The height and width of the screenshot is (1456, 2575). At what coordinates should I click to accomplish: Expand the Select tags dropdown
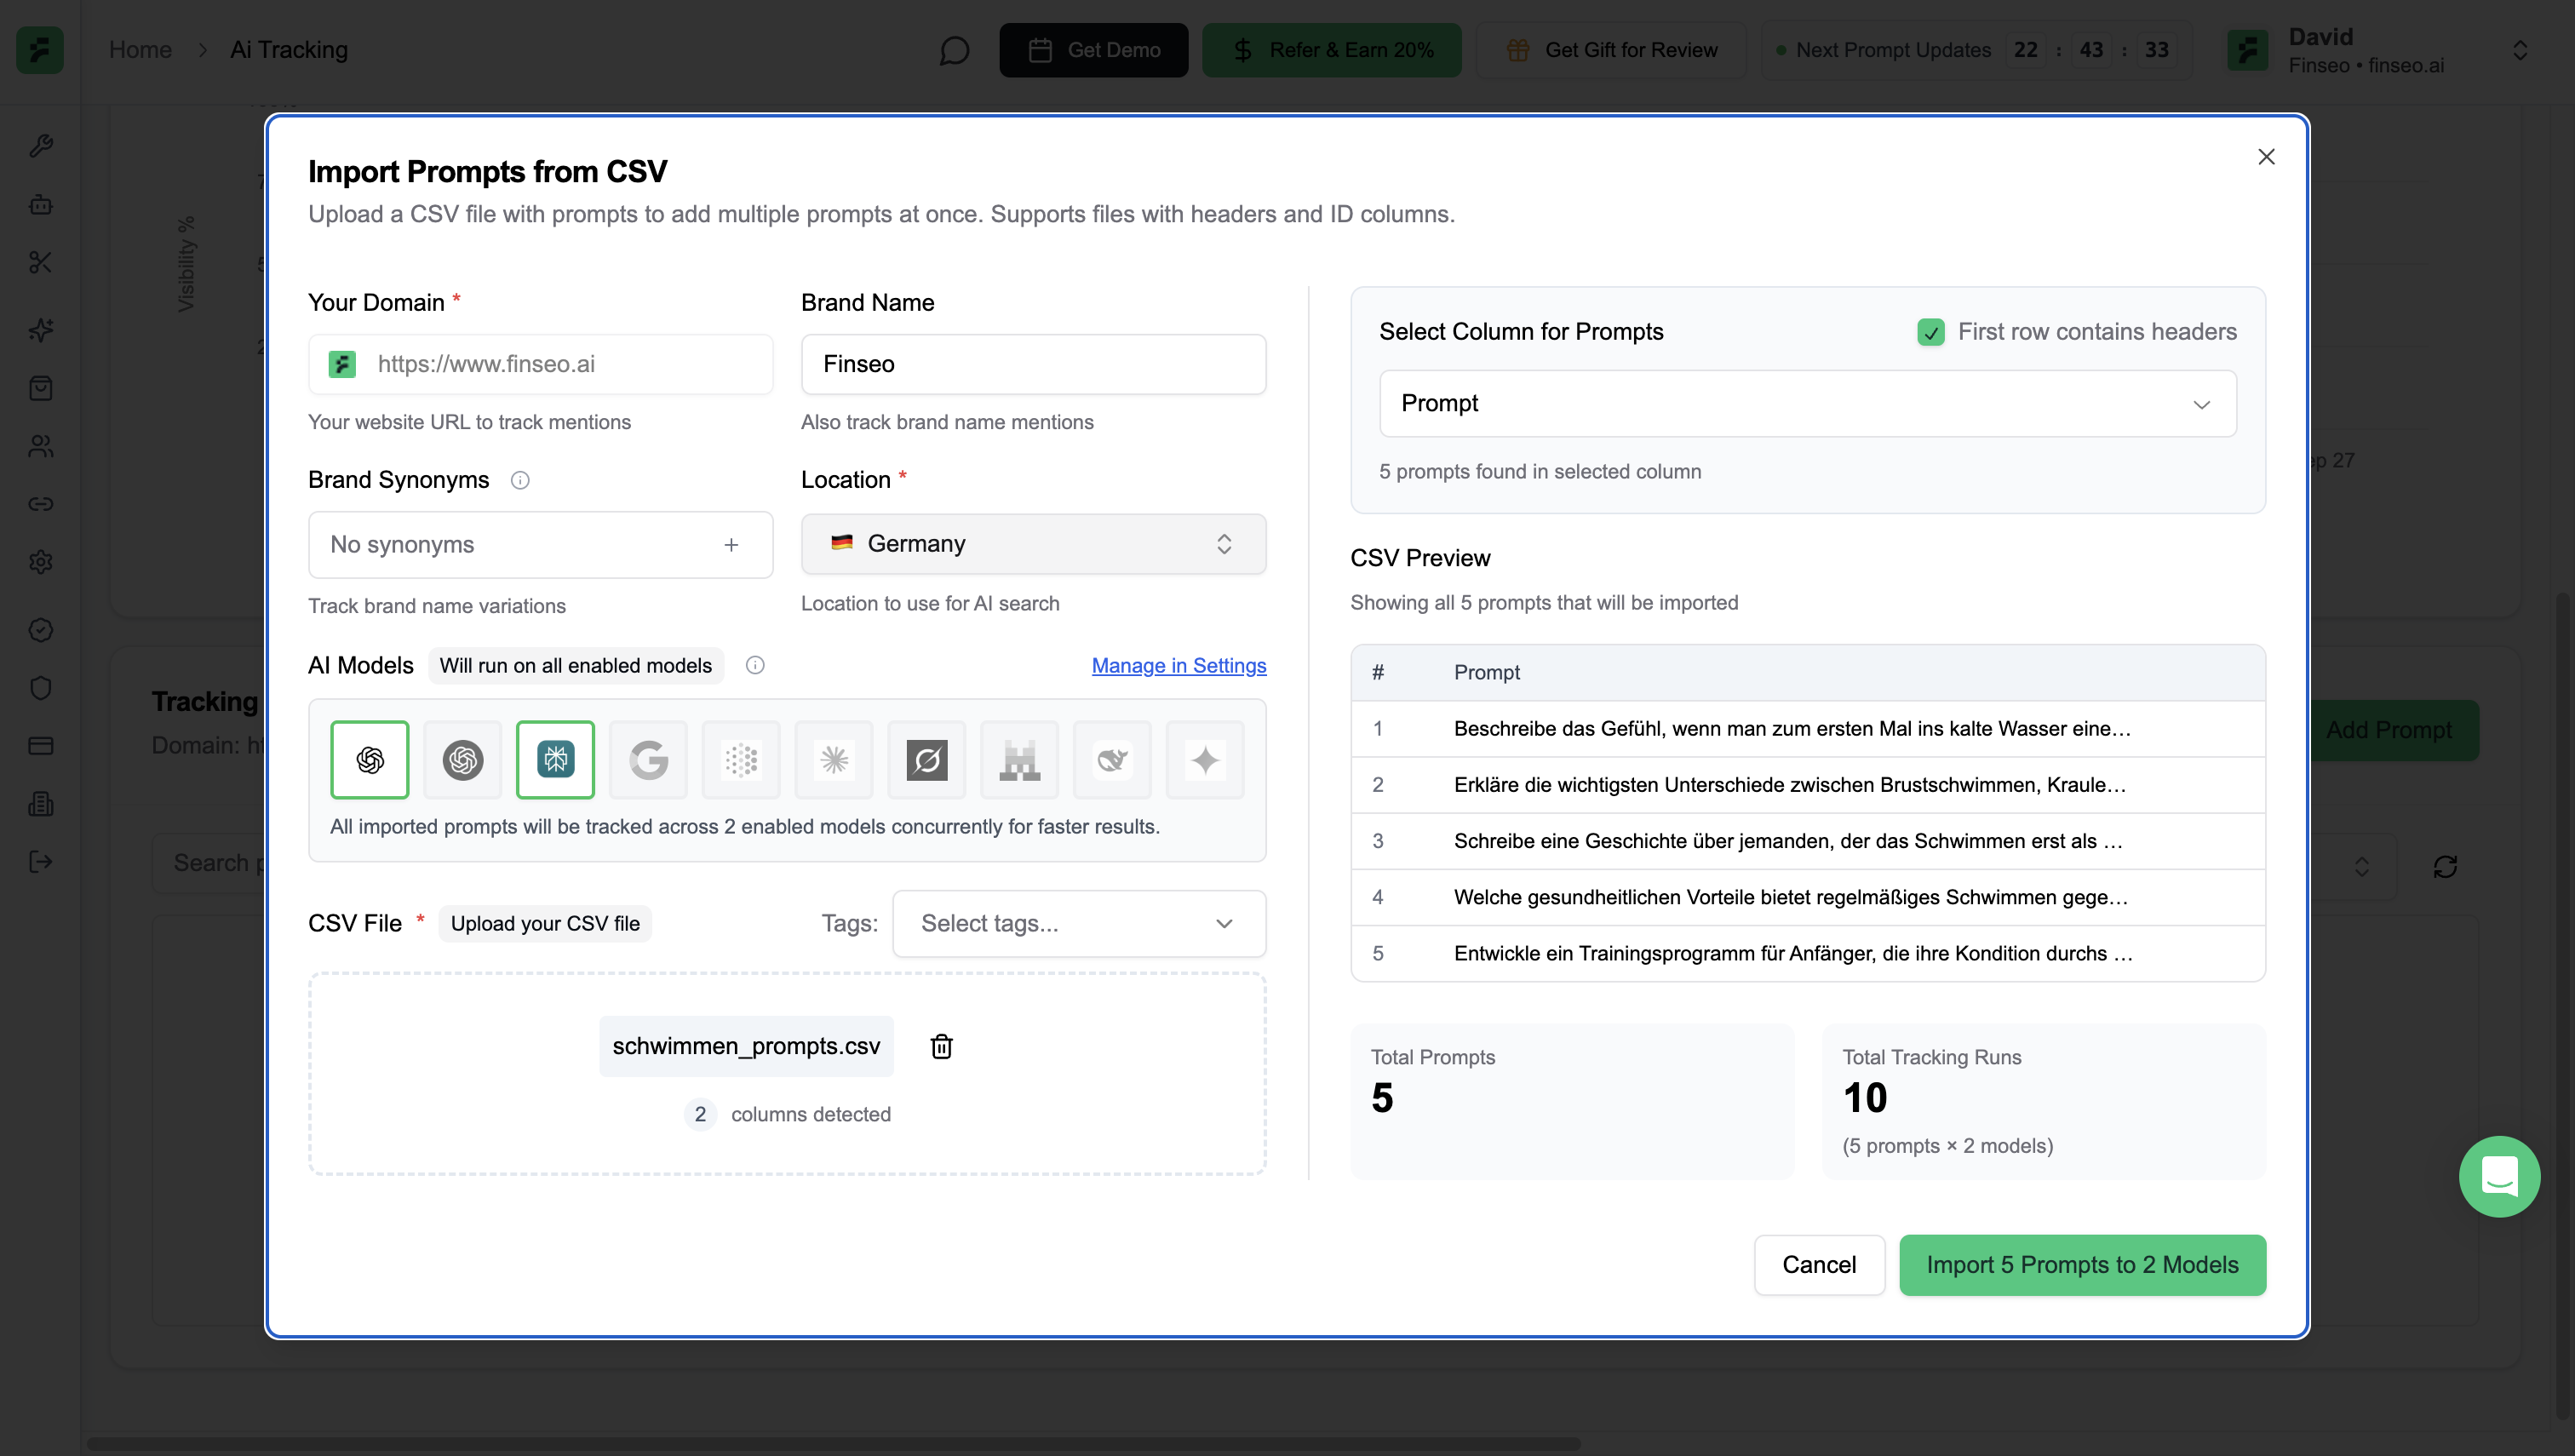pyautogui.click(x=1078, y=923)
